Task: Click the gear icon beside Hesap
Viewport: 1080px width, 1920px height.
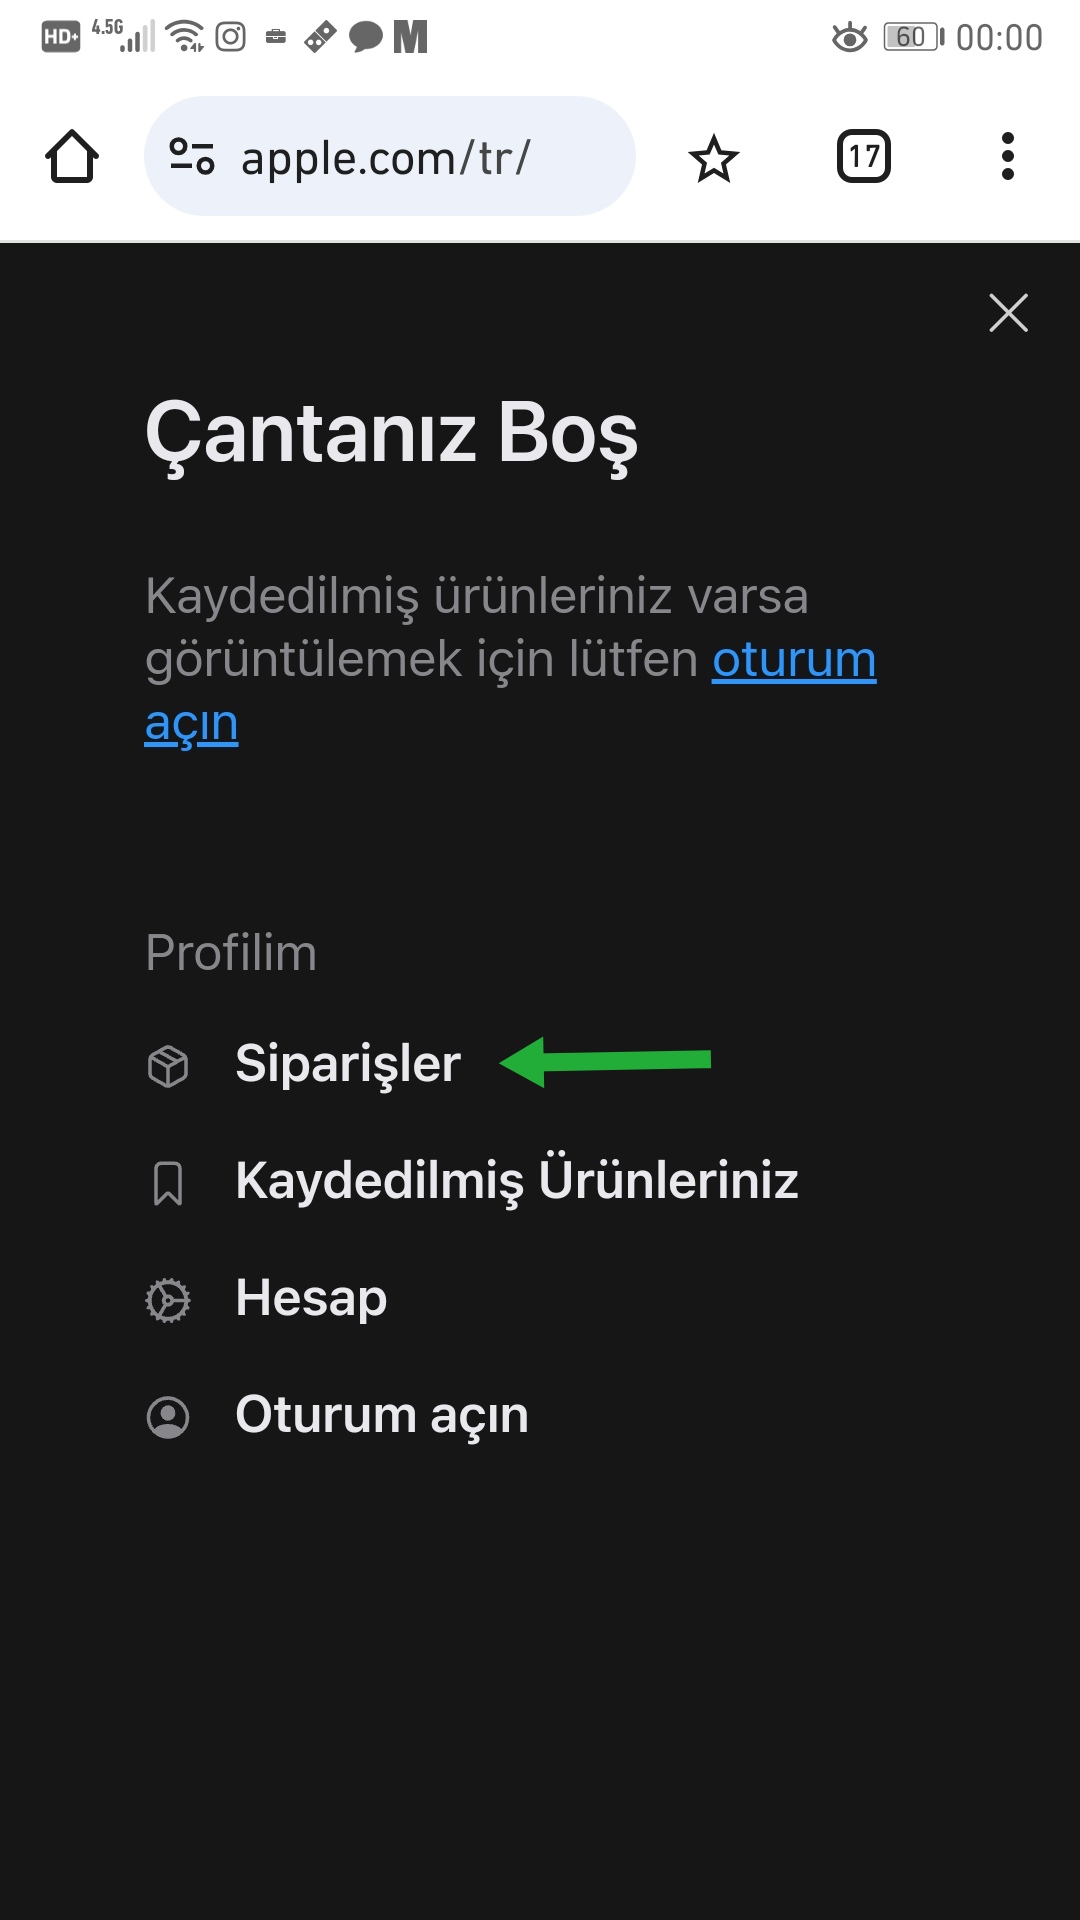Action: [x=168, y=1300]
